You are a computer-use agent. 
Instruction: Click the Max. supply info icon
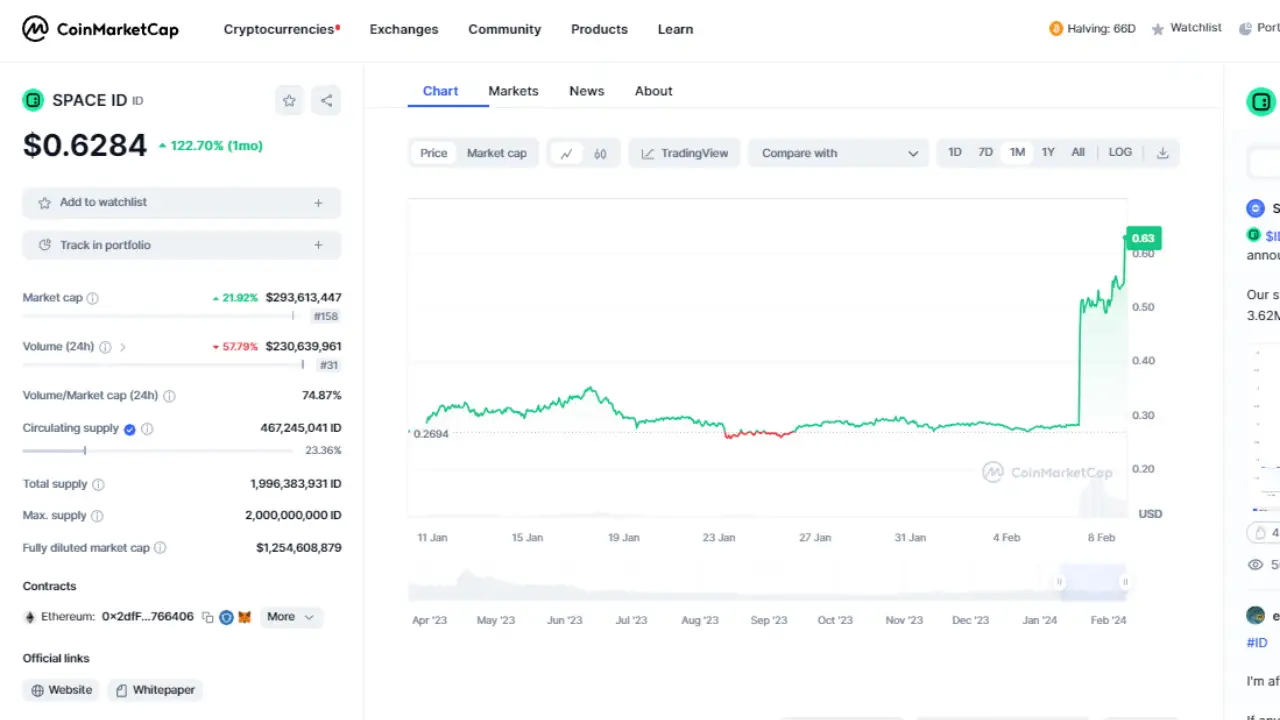click(x=97, y=516)
